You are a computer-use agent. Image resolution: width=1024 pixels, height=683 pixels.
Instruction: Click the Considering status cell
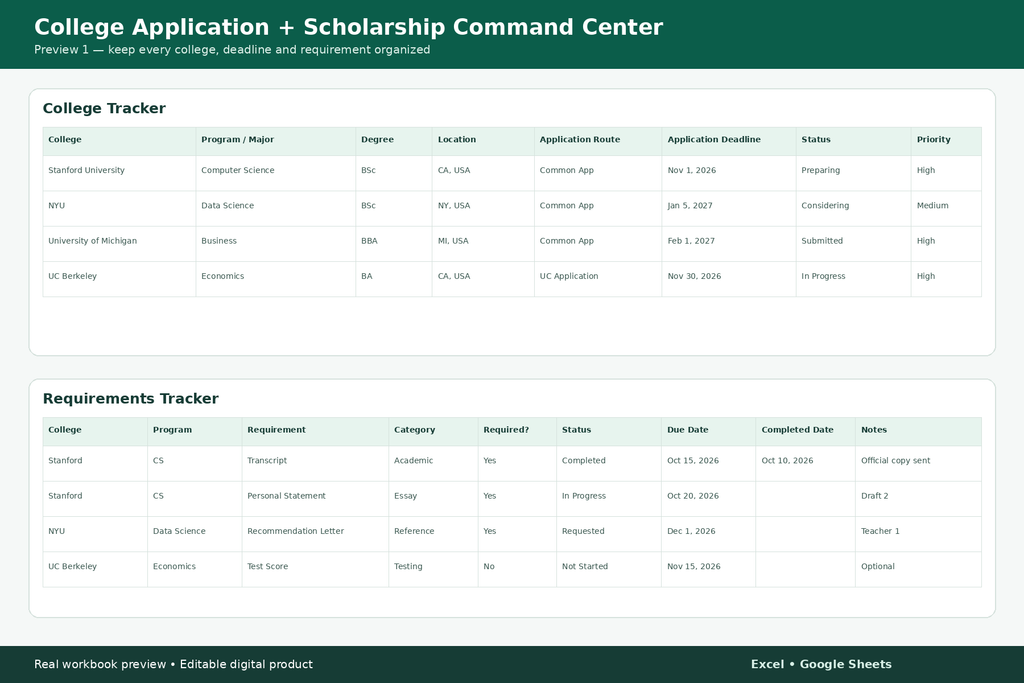pyautogui.click(x=854, y=208)
